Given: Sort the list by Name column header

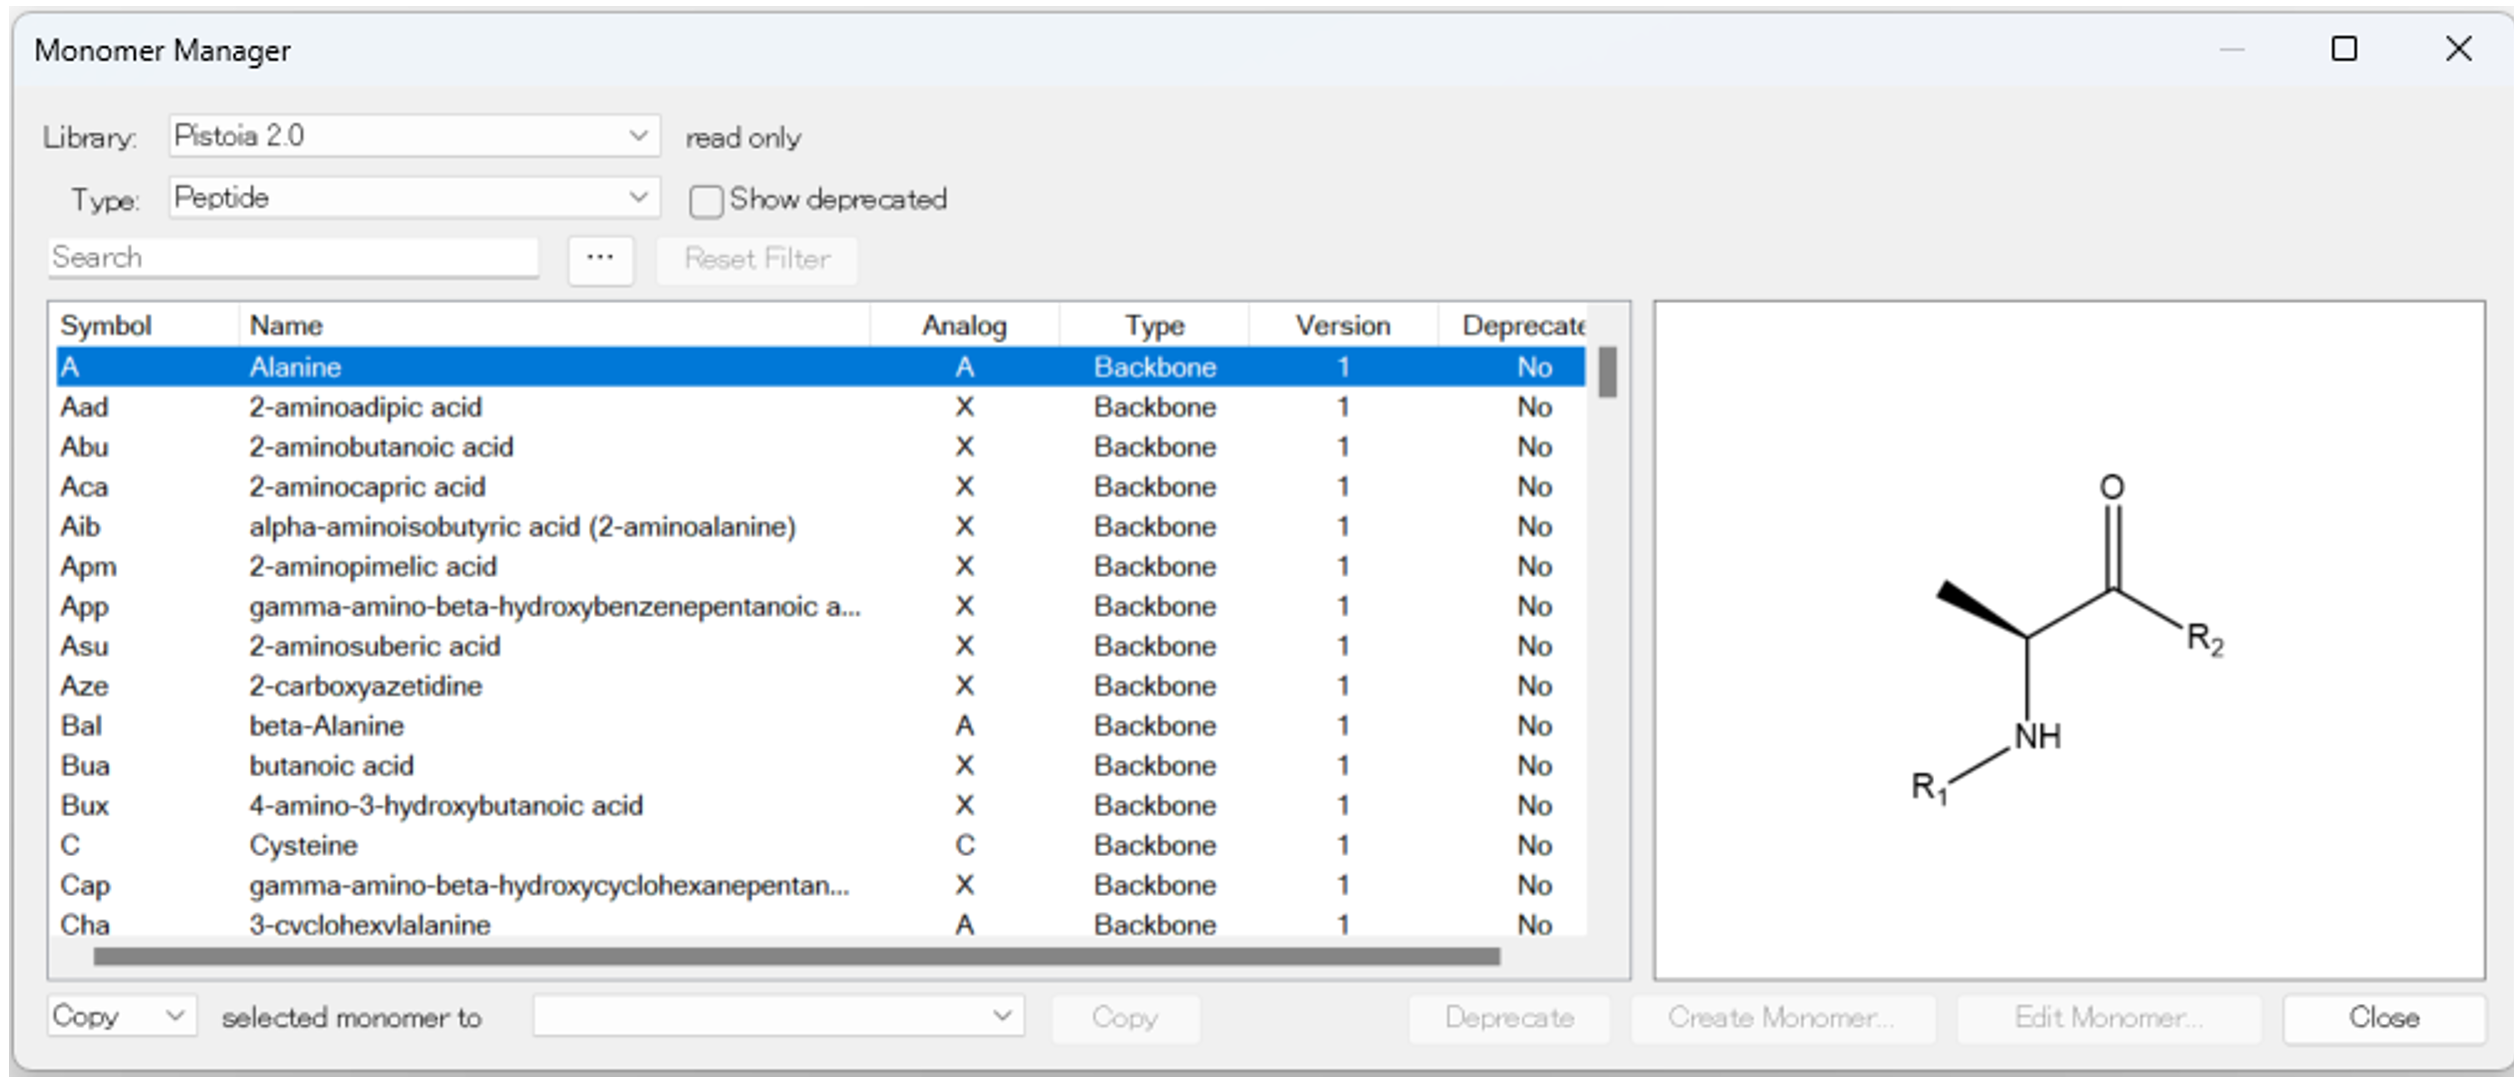Looking at the screenshot, I should tap(286, 326).
